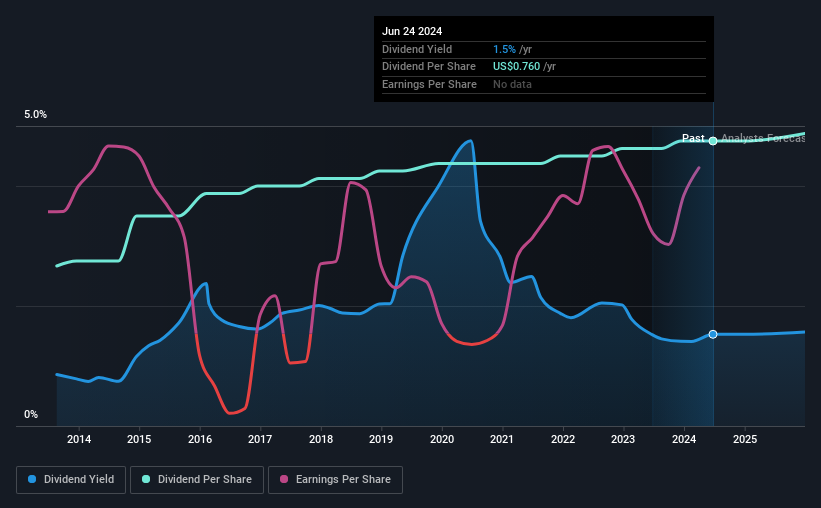Click the 2015 x-axis label
This screenshot has height=508, width=821.
point(139,439)
